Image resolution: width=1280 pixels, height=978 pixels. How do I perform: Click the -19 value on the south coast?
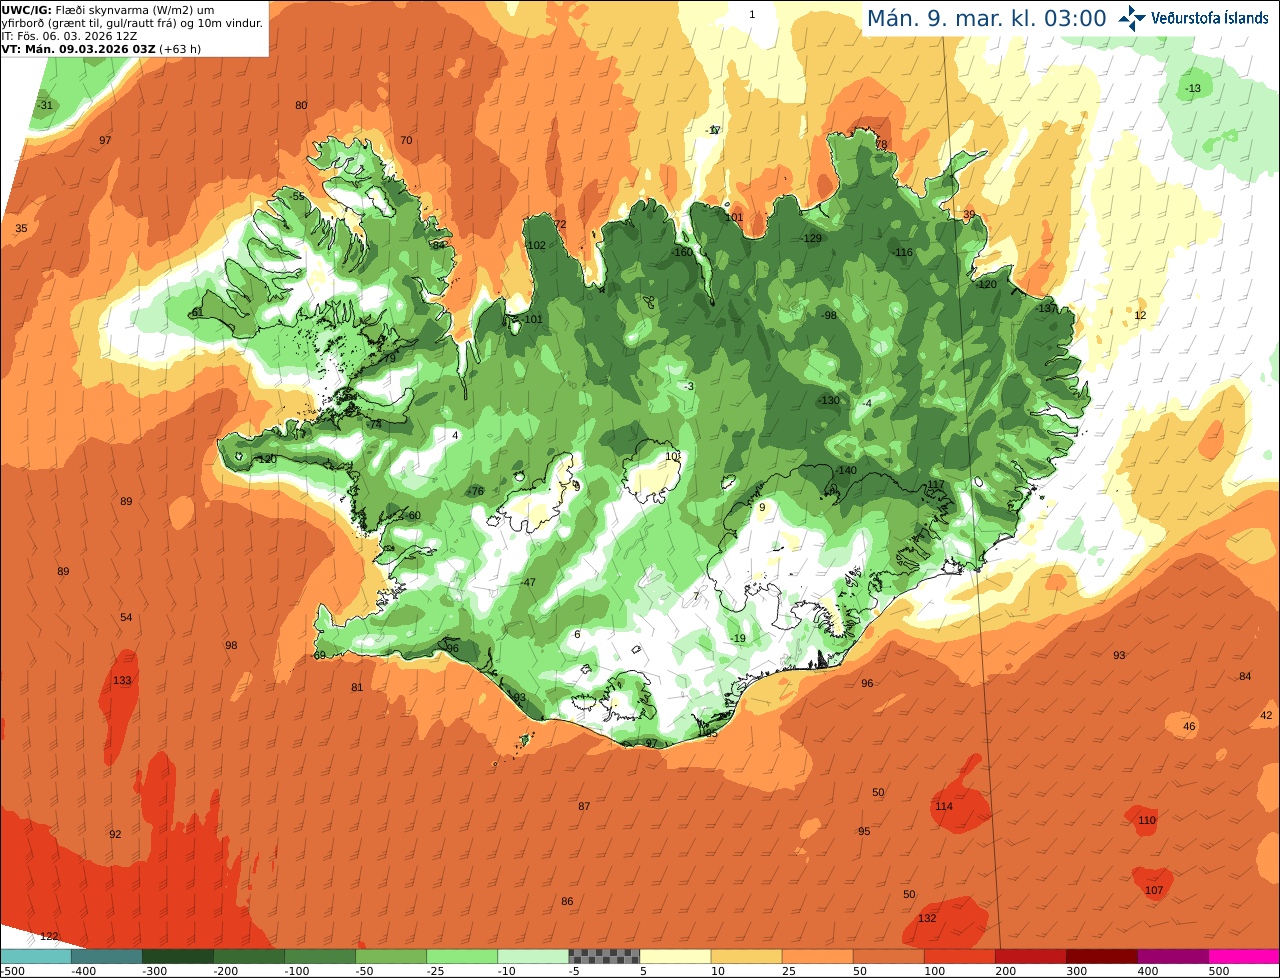tap(738, 638)
